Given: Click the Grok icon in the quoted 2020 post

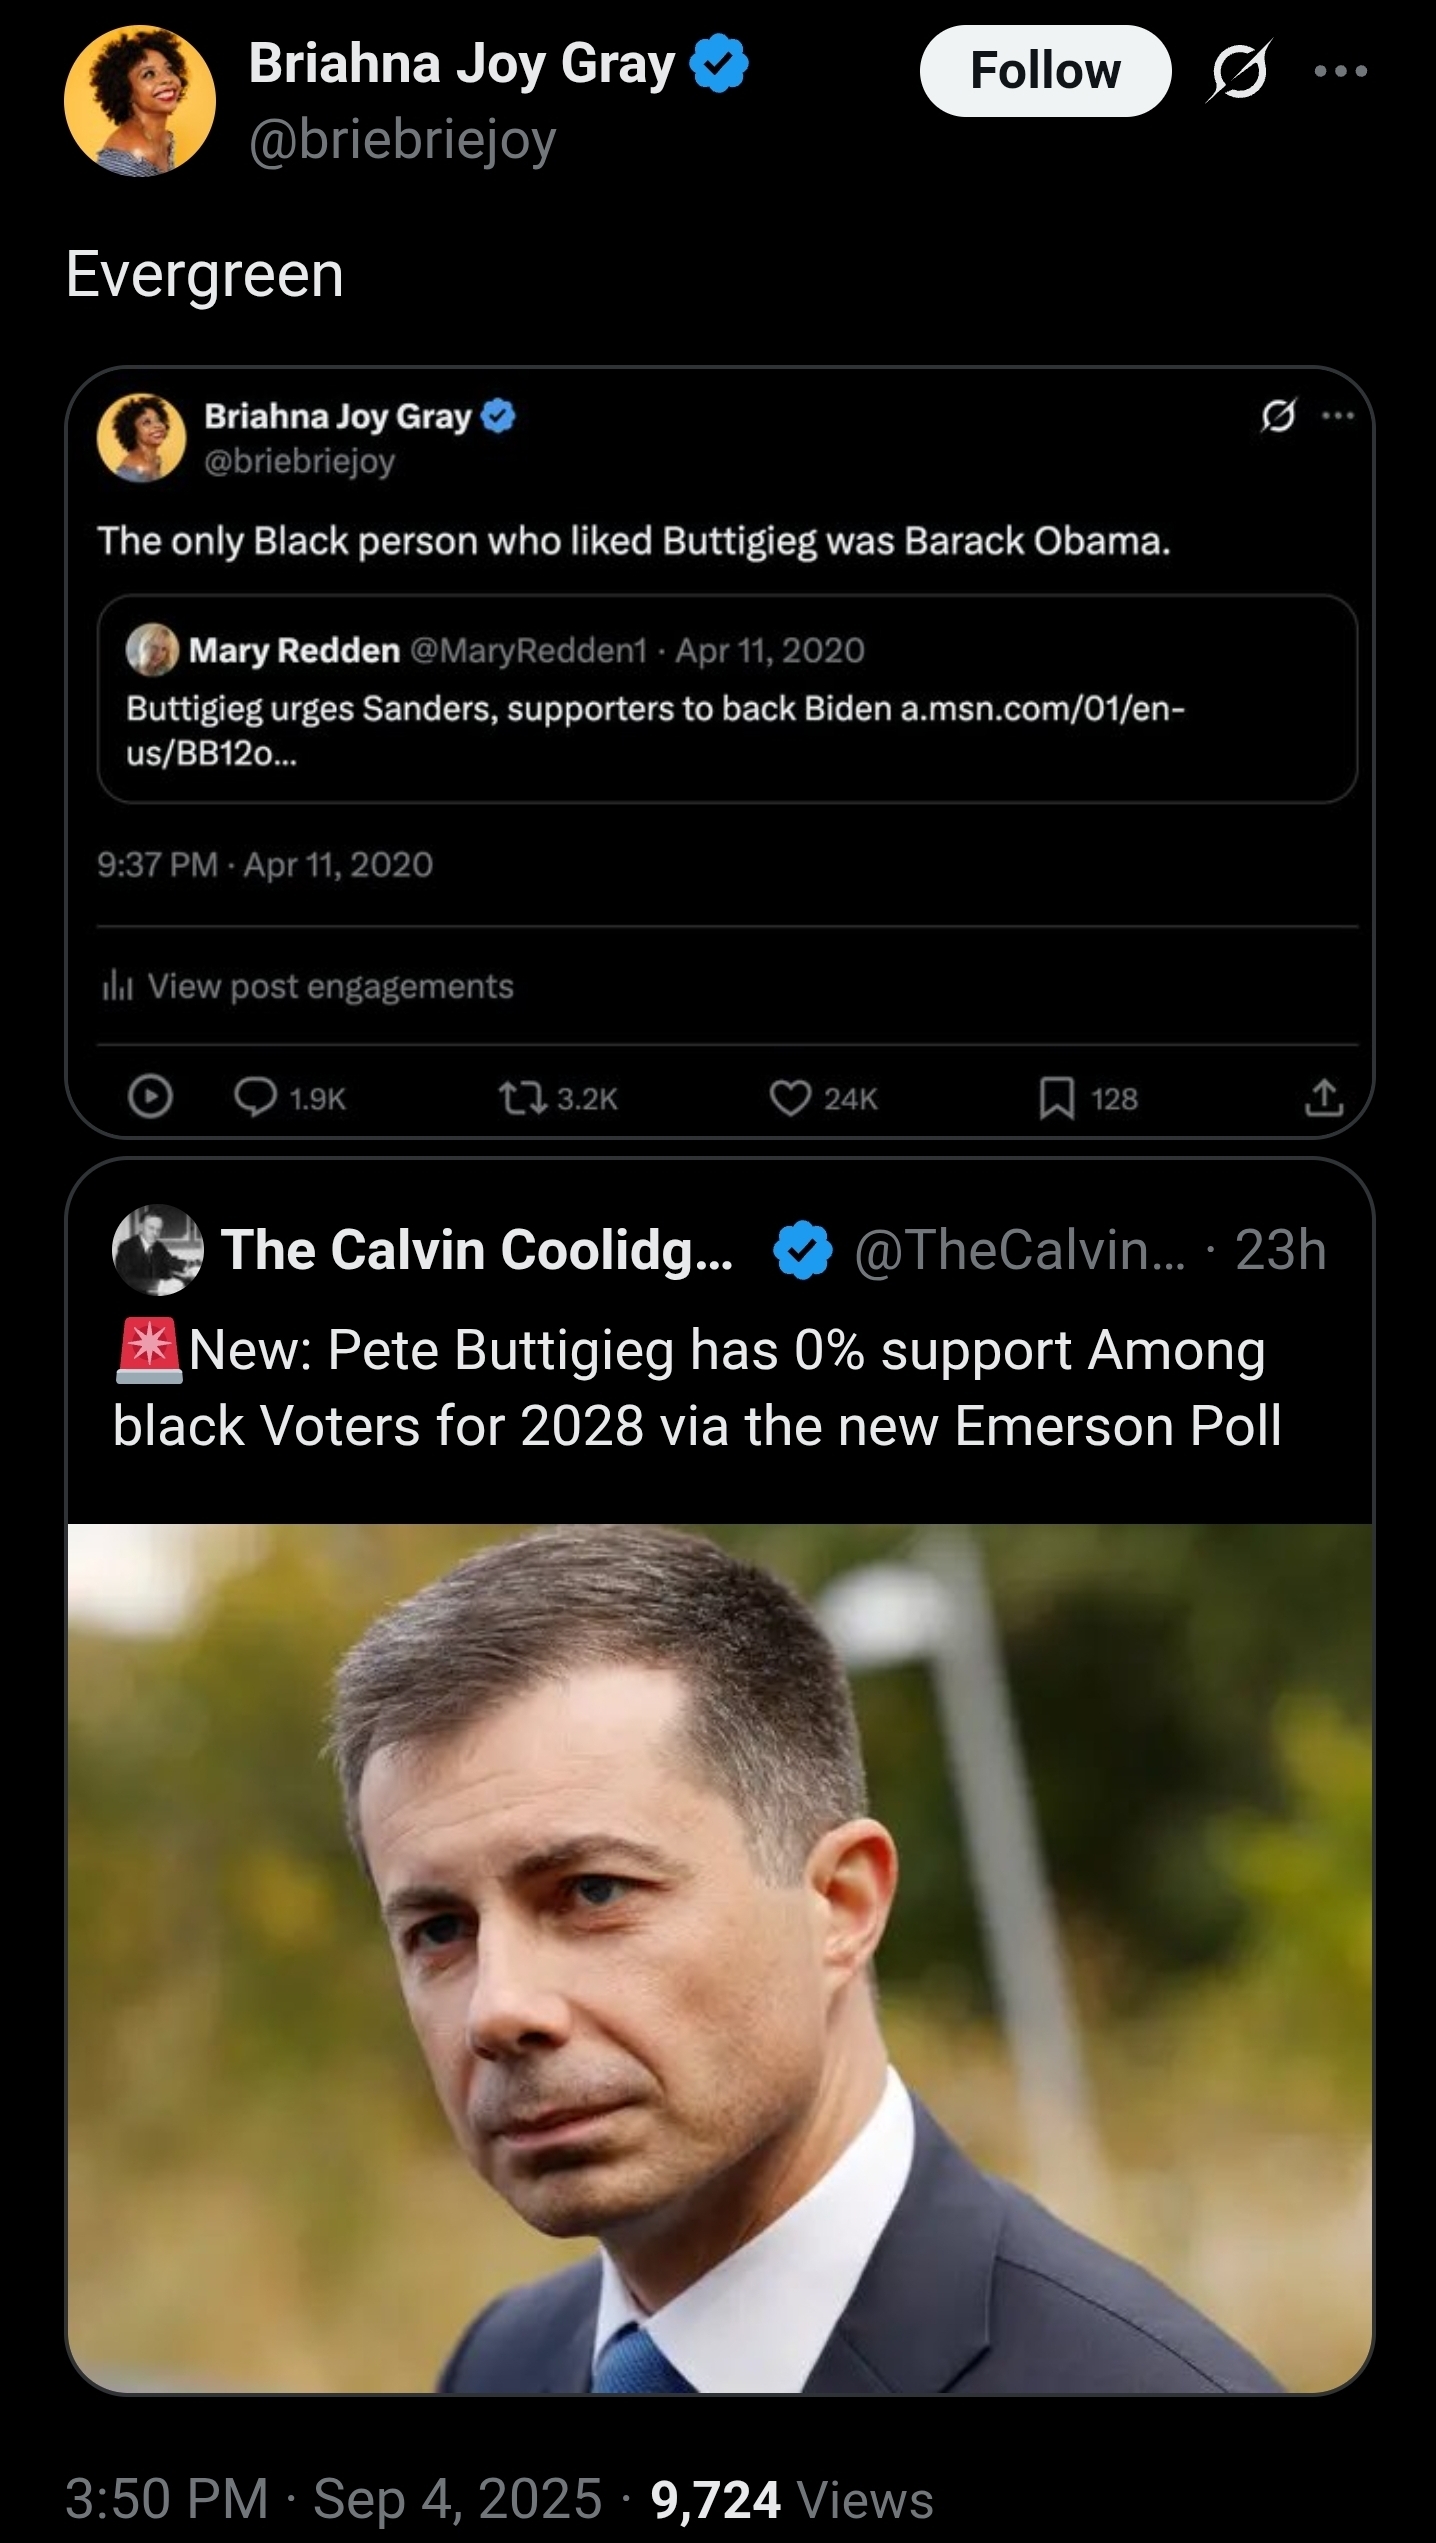Looking at the screenshot, I should [x=1278, y=416].
